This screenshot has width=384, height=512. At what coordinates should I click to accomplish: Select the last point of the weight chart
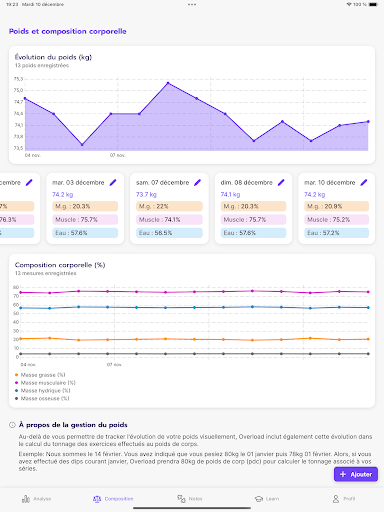pos(368,121)
